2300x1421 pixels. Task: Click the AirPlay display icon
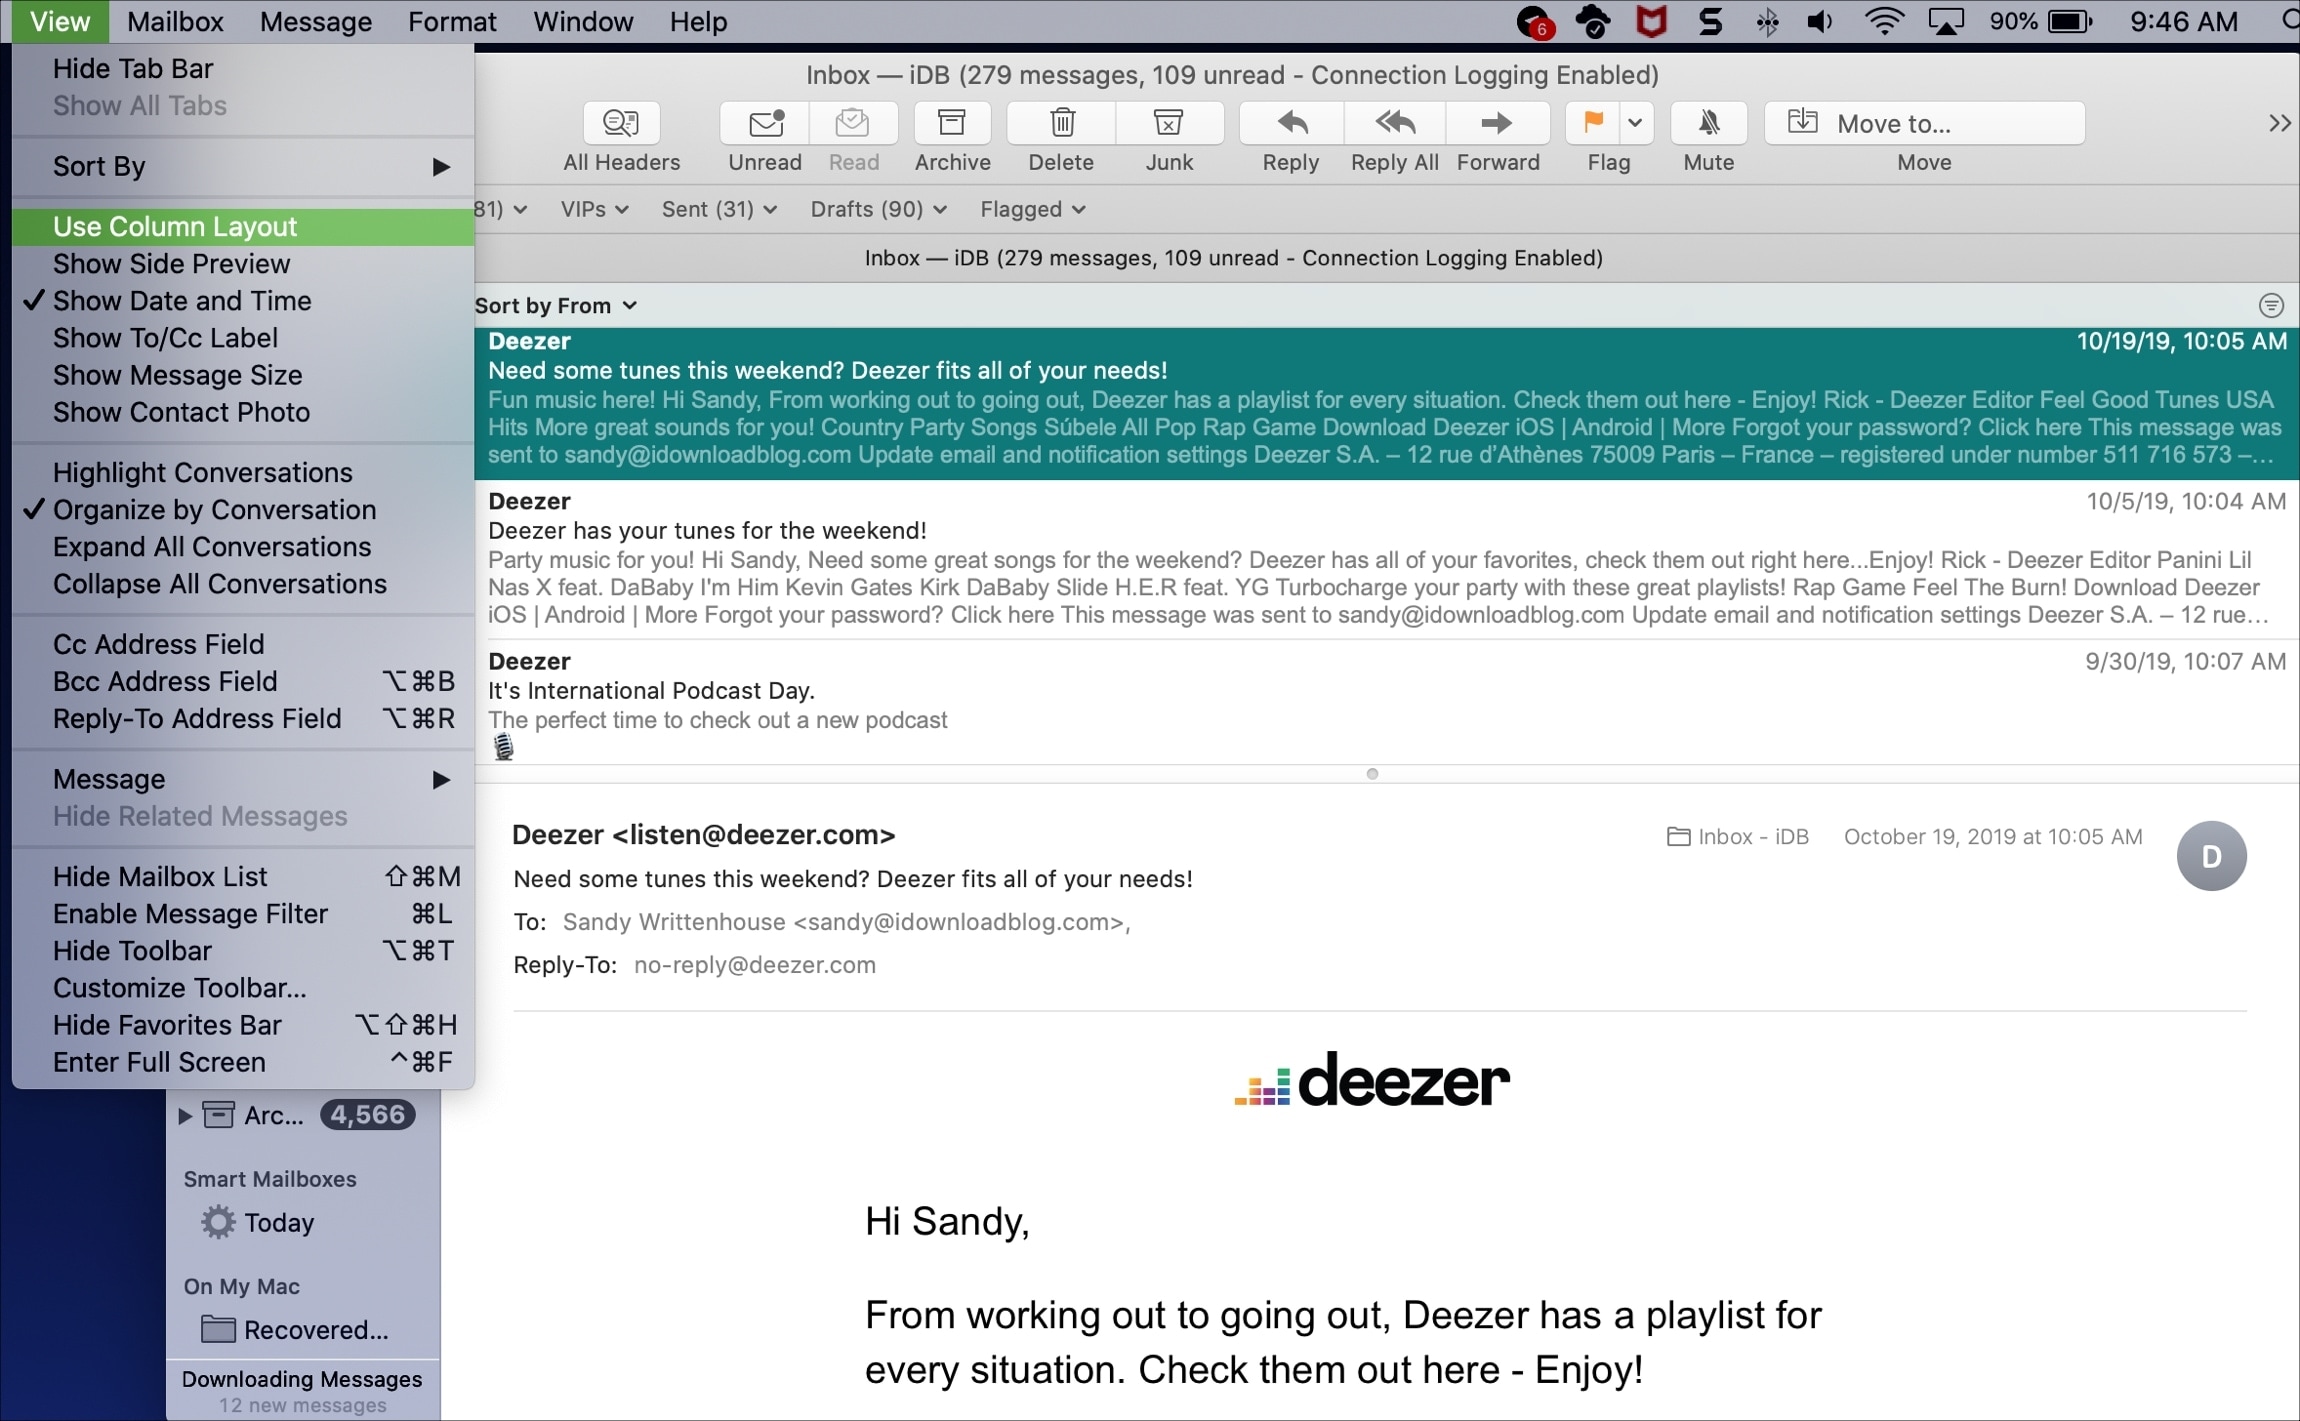(1945, 21)
